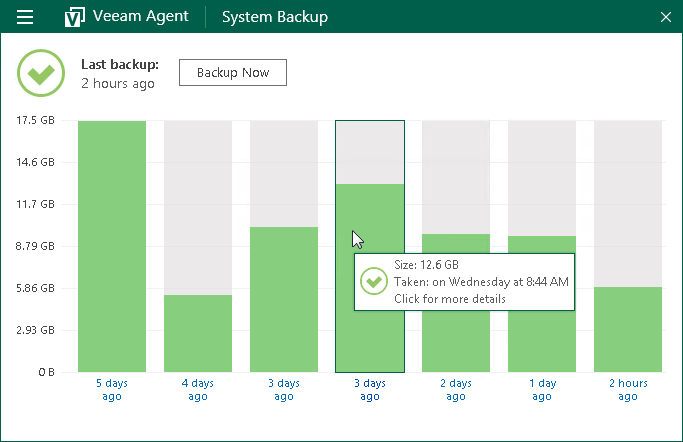The image size is (683, 442).
Task: Close the Veeam Agent window
Action: pos(666,17)
